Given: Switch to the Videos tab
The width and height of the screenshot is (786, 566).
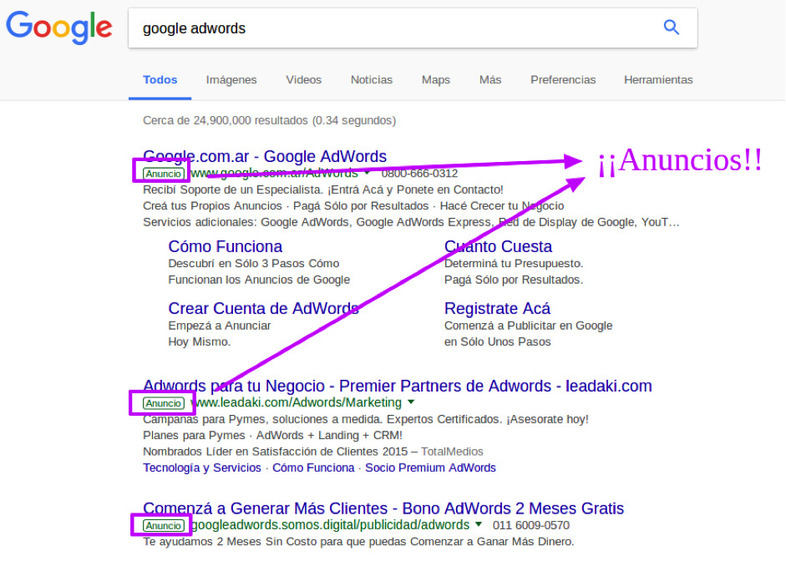Looking at the screenshot, I should click(304, 80).
